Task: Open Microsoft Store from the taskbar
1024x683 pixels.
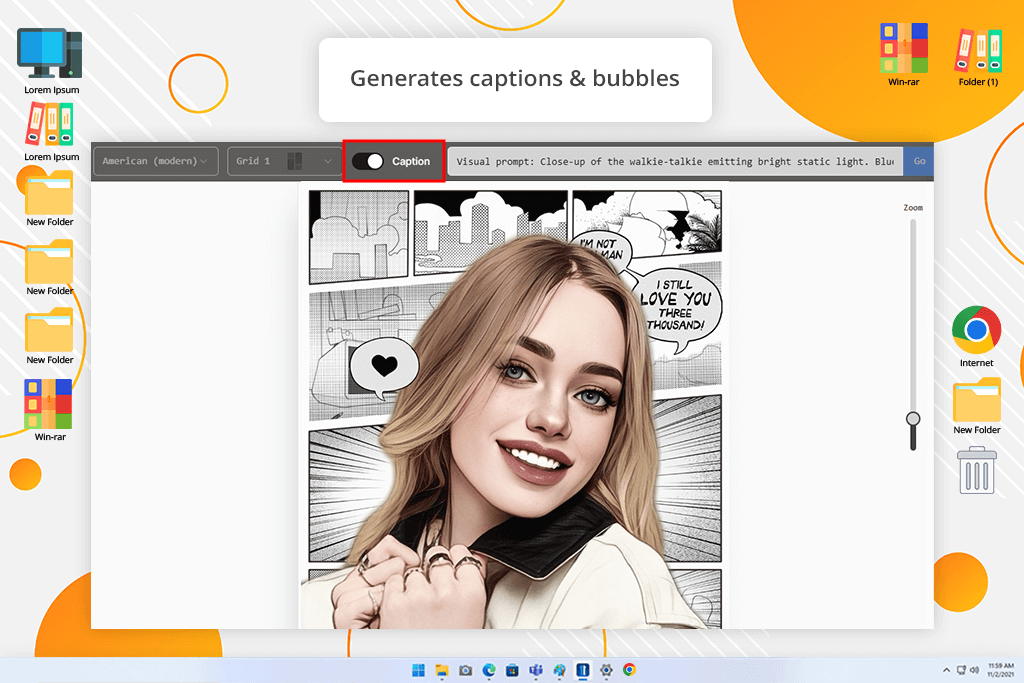Action: (513, 670)
